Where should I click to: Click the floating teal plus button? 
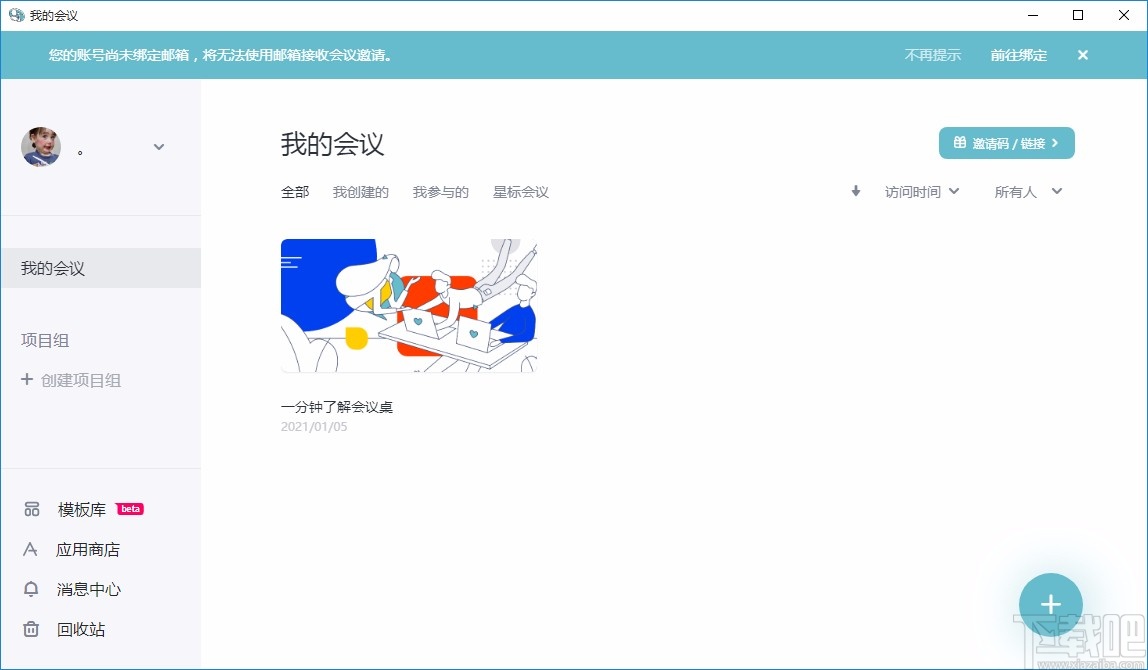(1050, 604)
